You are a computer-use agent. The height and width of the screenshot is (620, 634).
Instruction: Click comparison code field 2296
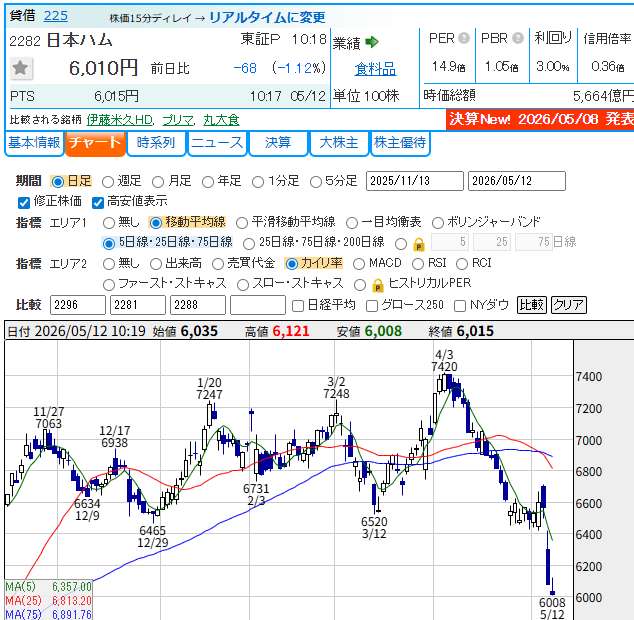pyautogui.click(x=78, y=305)
